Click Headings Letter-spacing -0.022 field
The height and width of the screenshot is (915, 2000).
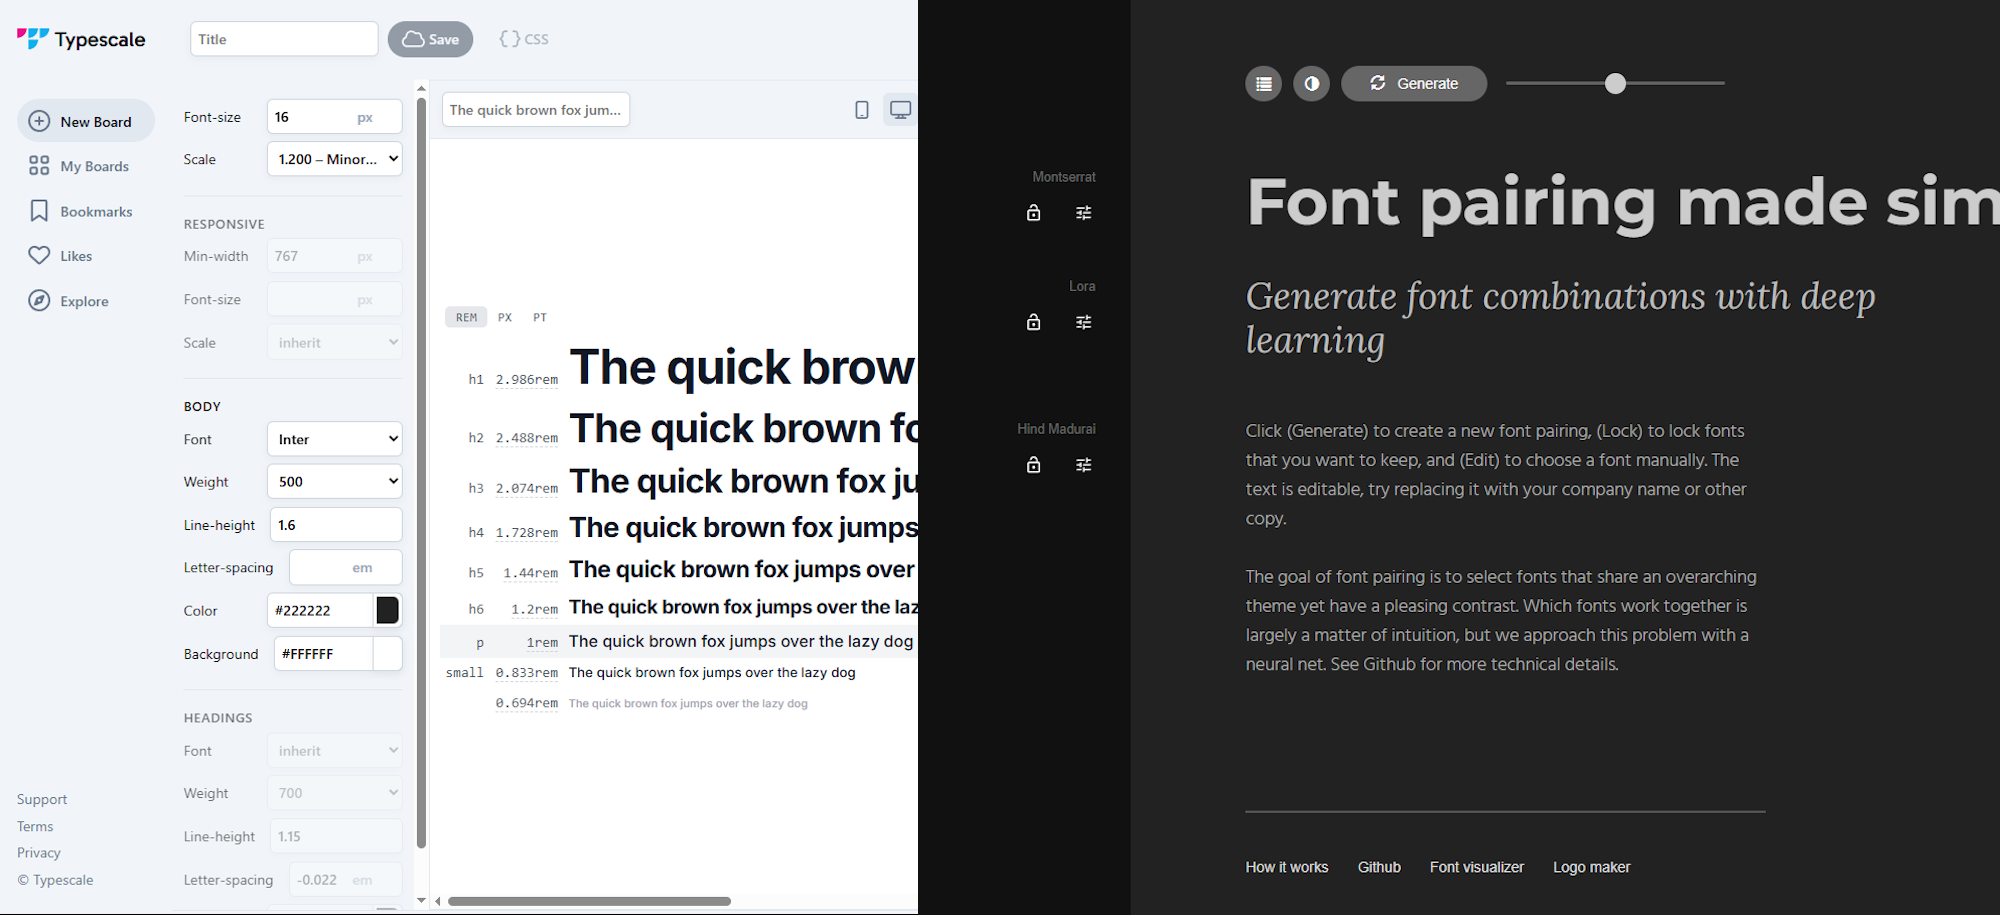point(346,880)
